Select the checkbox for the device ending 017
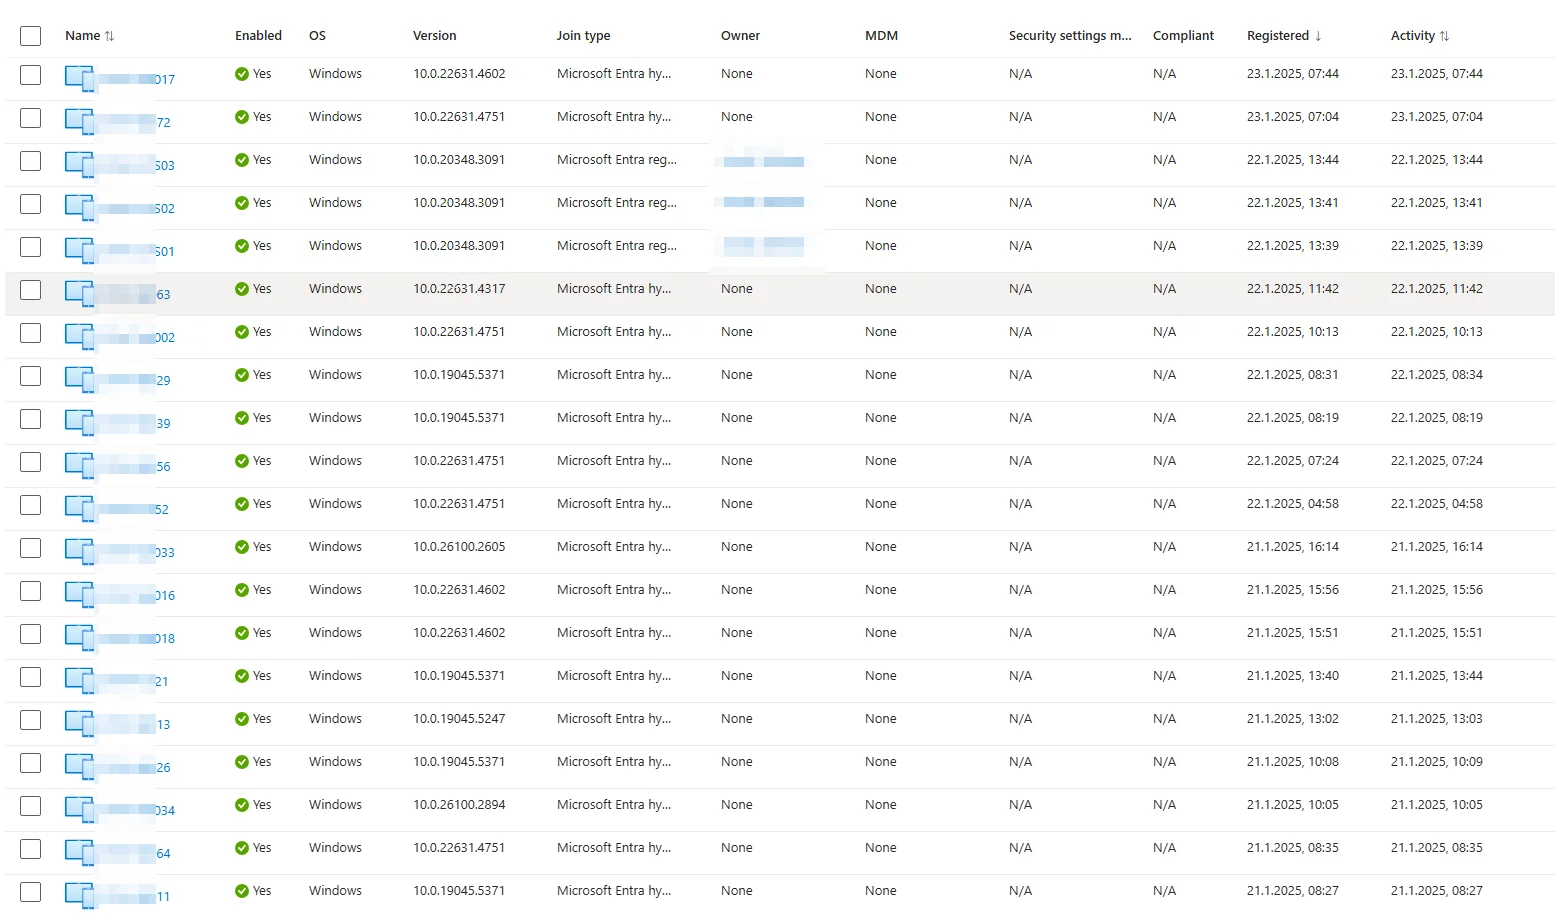The width and height of the screenshot is (1555, 917). point(31,75)
